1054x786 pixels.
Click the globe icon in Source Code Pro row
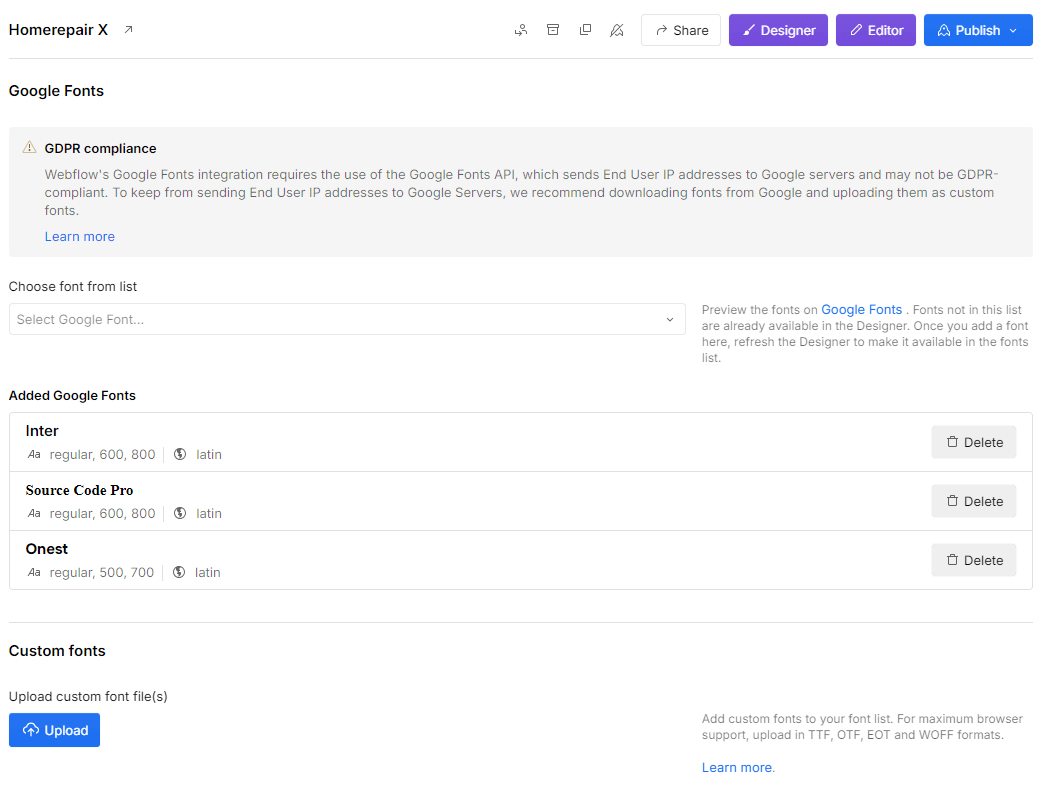click(180, 513)
